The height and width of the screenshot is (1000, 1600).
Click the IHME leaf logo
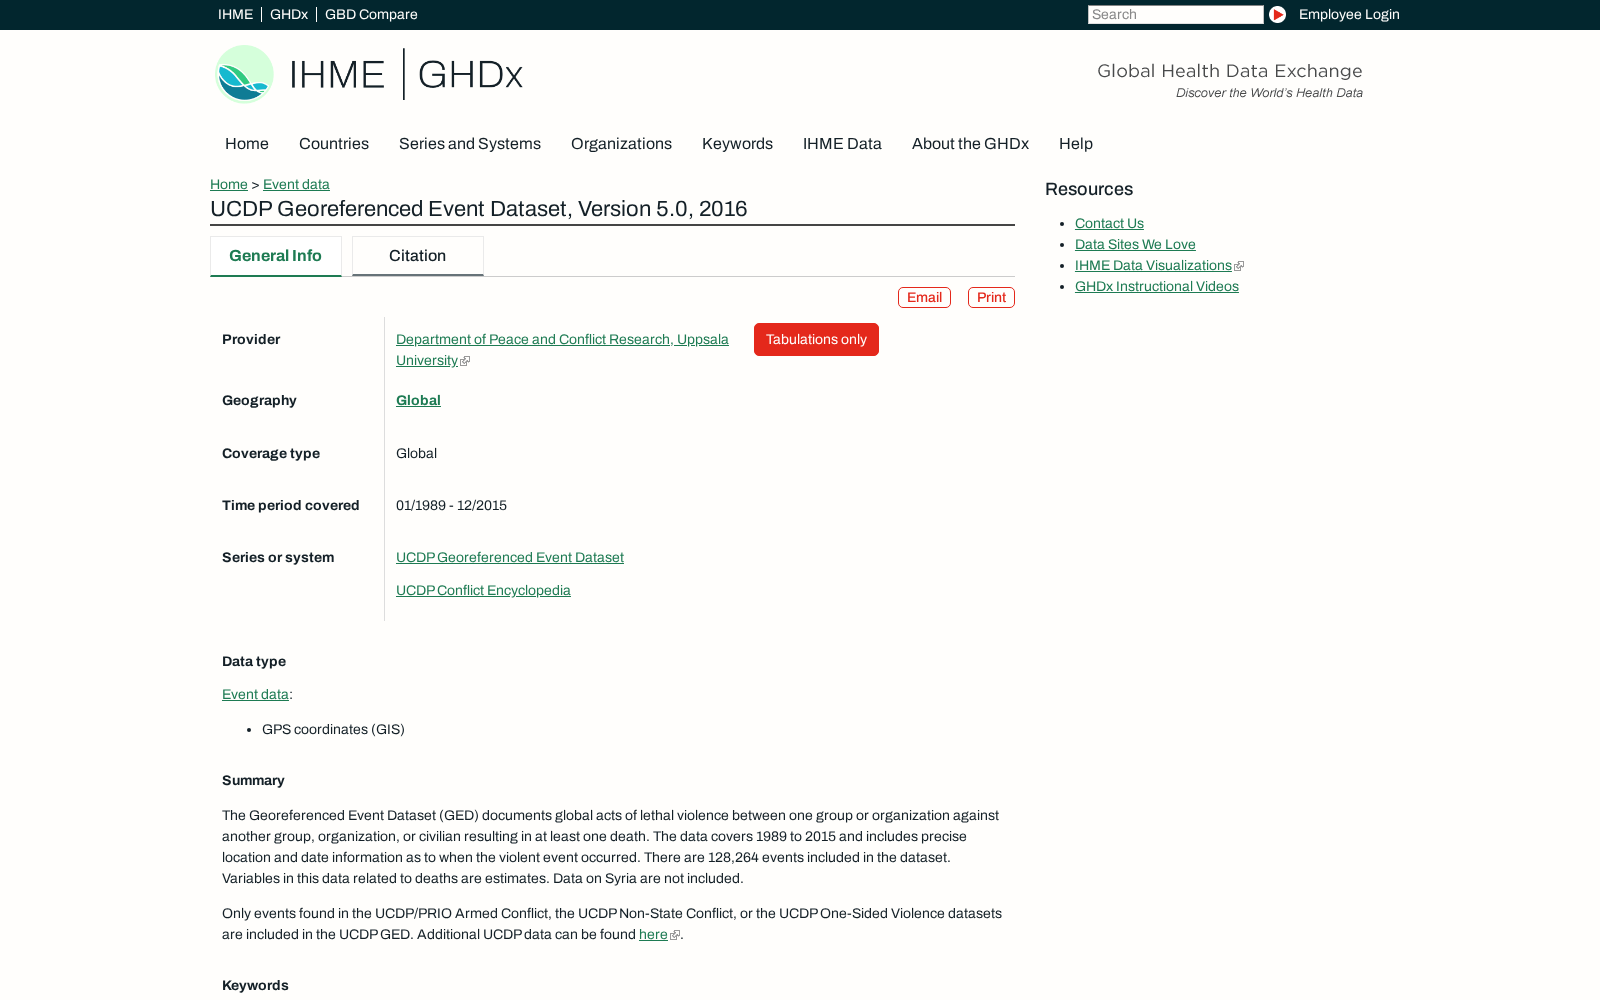click(x=244, y=74)
